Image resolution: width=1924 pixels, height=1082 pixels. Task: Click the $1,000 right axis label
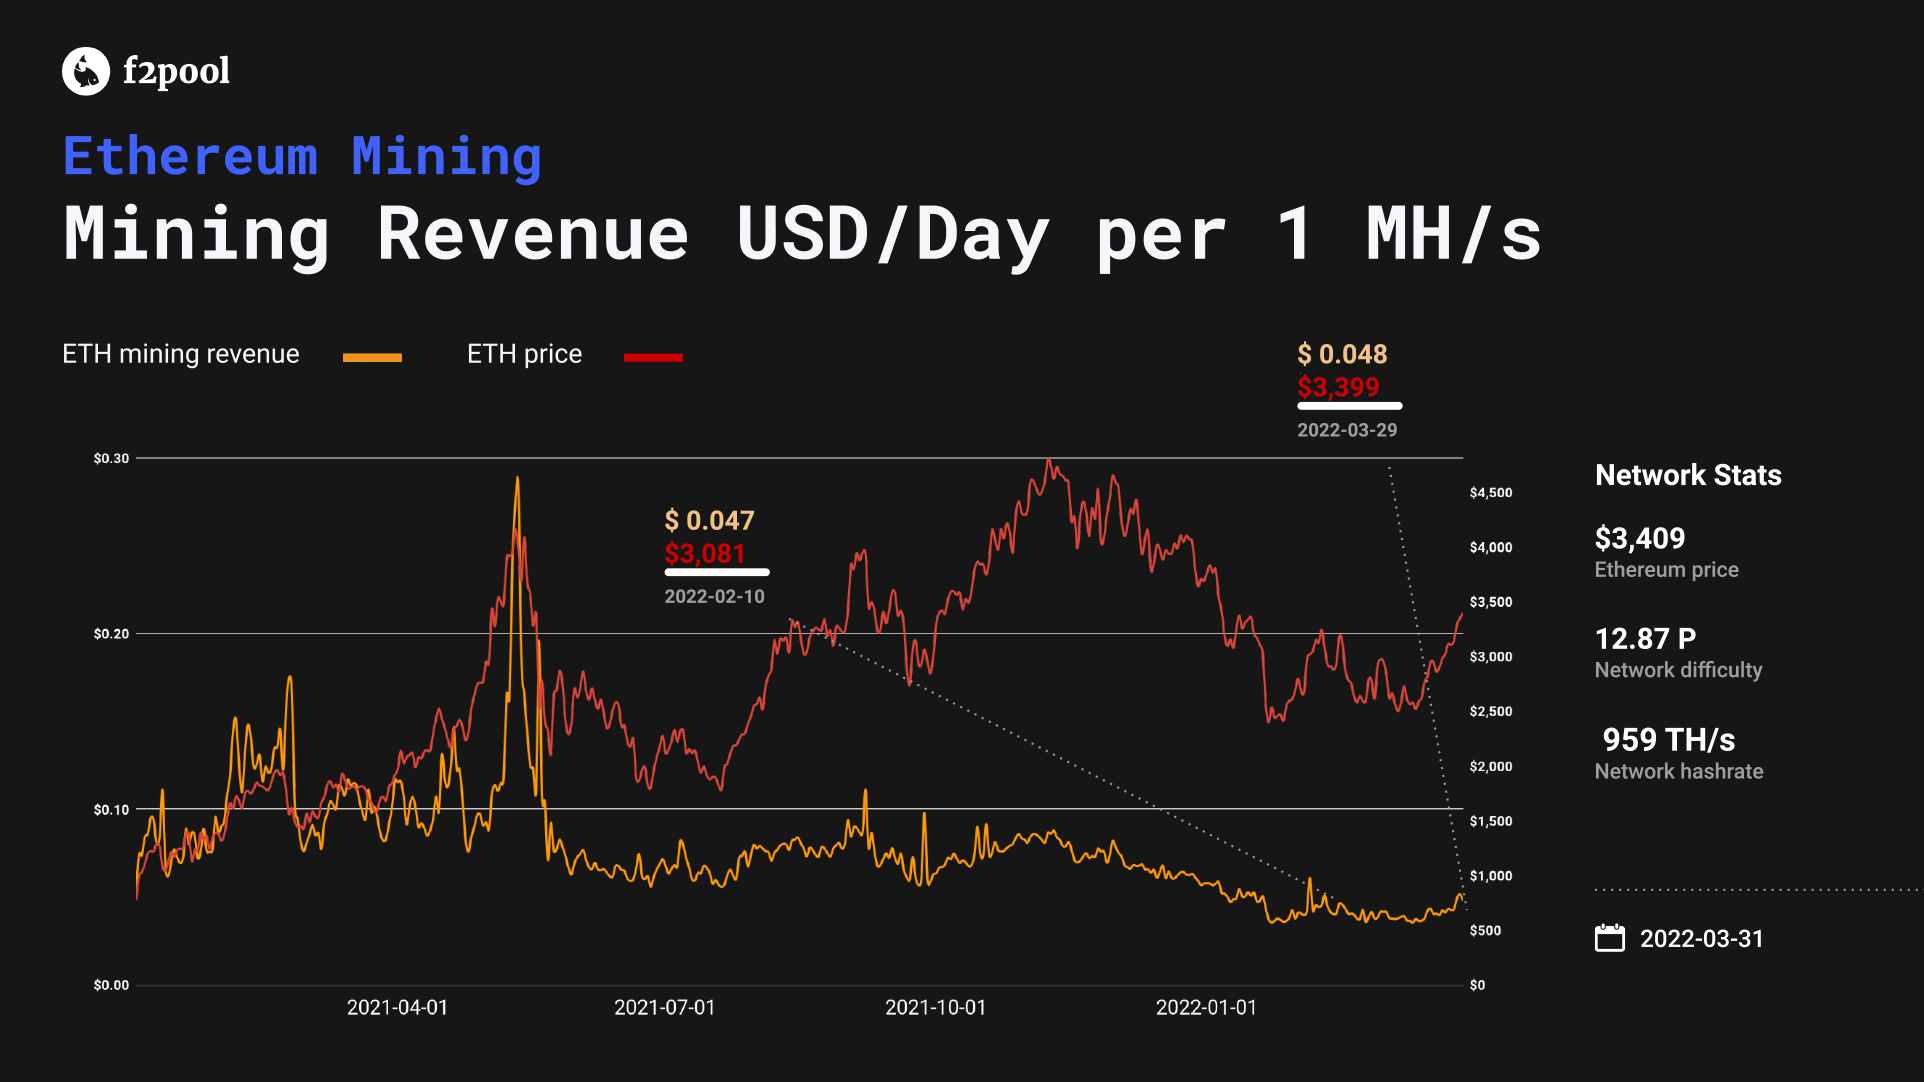1491,876
